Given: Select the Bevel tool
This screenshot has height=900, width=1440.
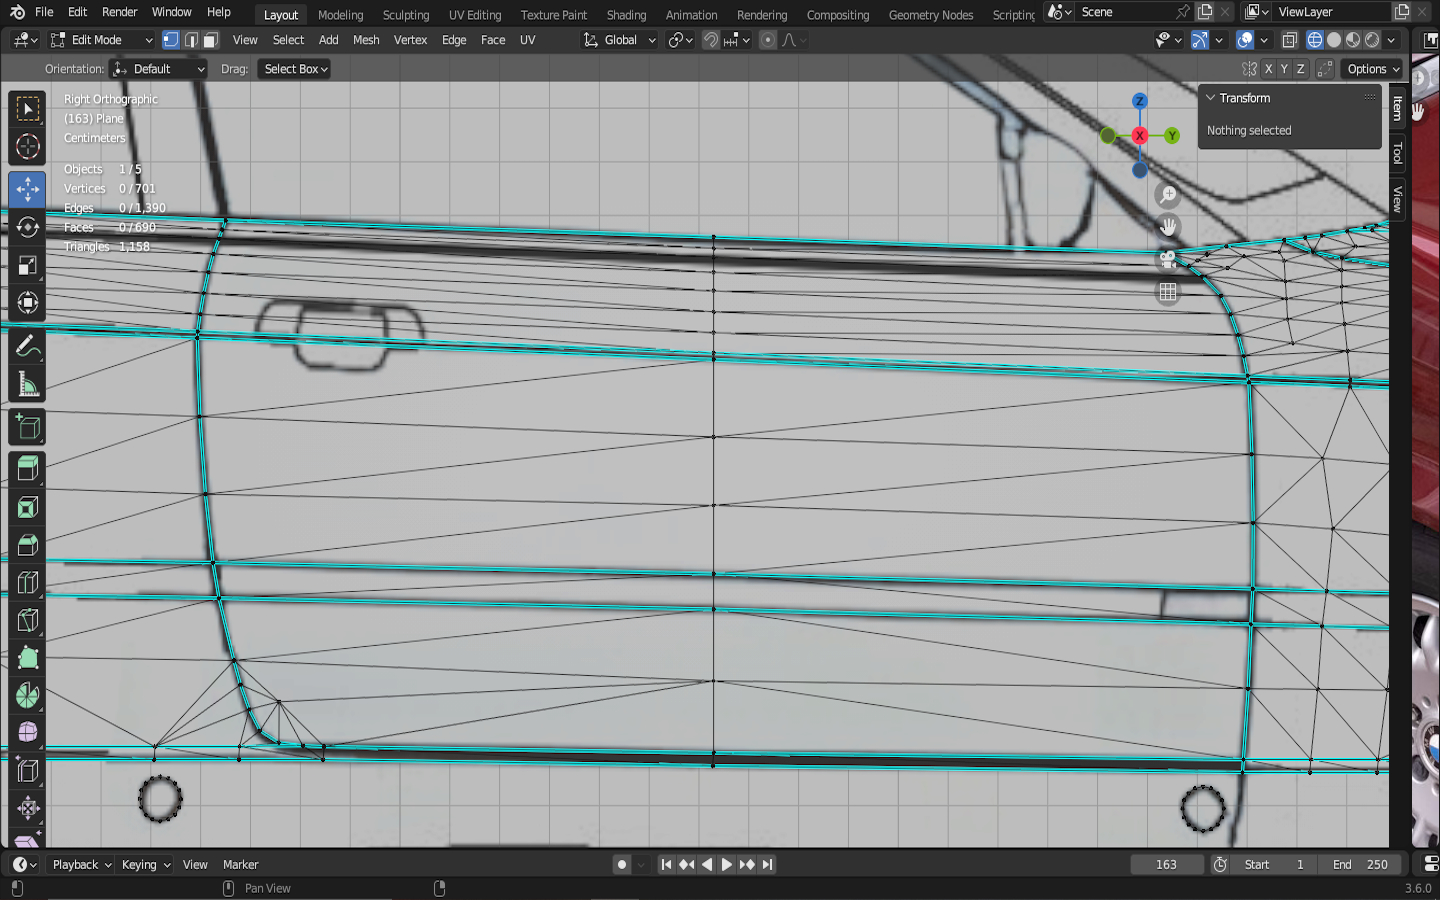Looking at the screenshot, I should pos(28,545).
